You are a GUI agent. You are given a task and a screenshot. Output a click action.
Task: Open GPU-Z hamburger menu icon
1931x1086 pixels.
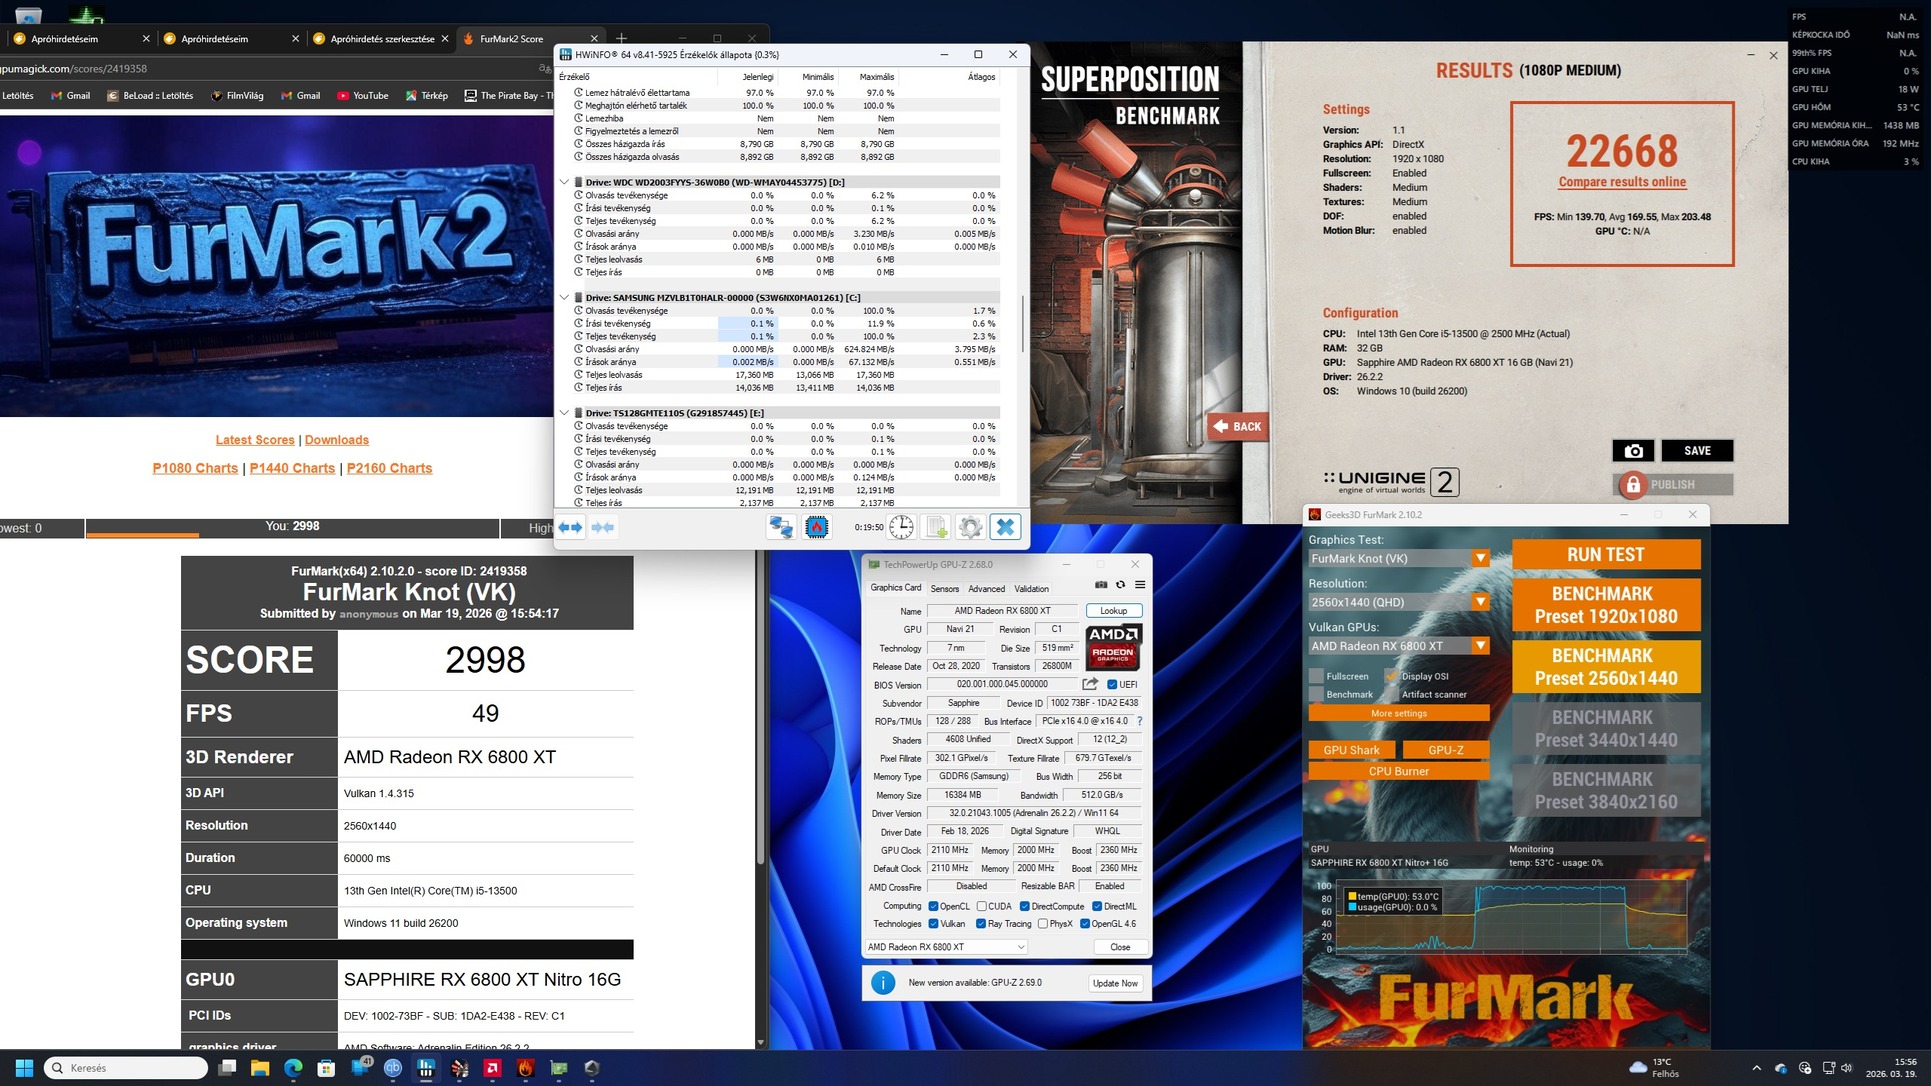pos(1140,585)
